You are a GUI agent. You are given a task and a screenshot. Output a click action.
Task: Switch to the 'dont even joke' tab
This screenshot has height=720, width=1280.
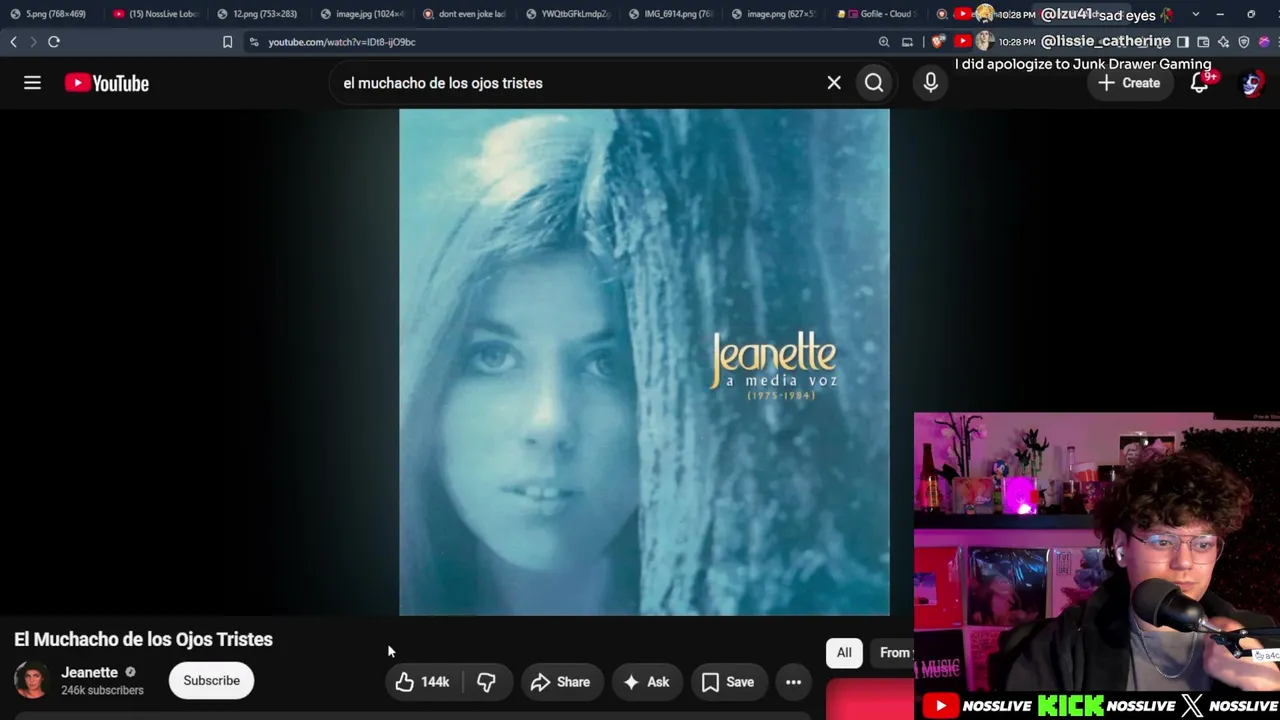click(x=466, y=14)
